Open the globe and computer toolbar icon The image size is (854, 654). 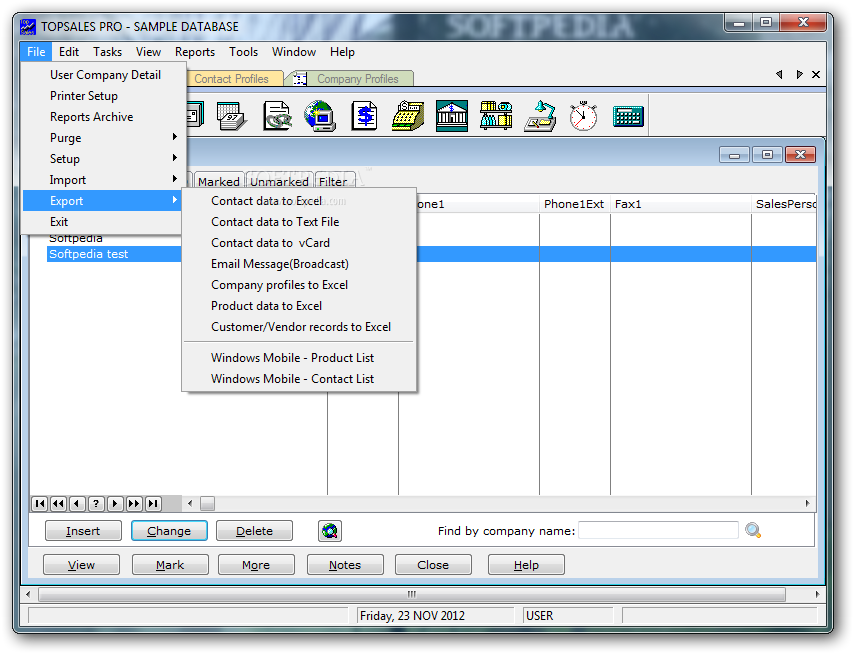tap(320, 116)
